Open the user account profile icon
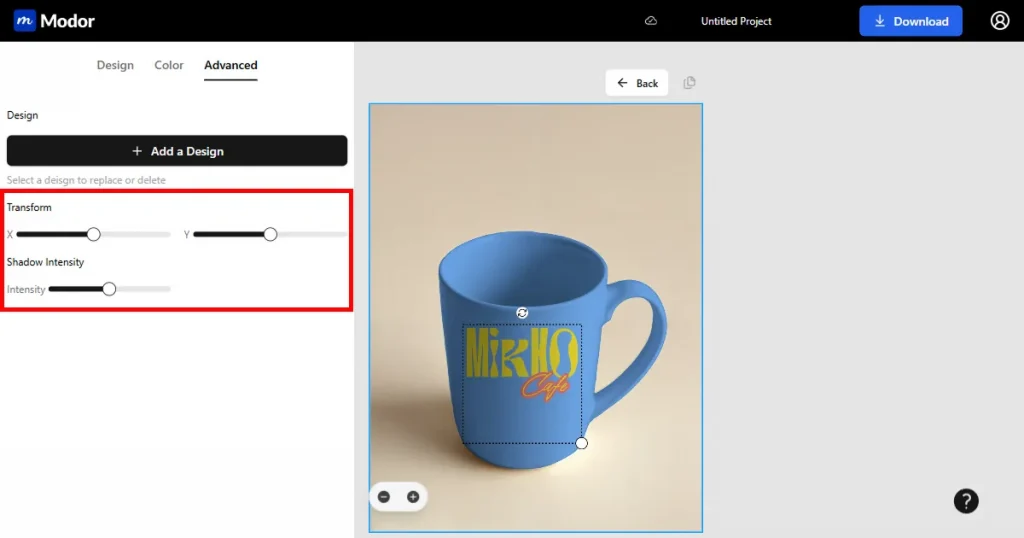This screenshot has height=538, width=1024. [x=1000, y=21]
